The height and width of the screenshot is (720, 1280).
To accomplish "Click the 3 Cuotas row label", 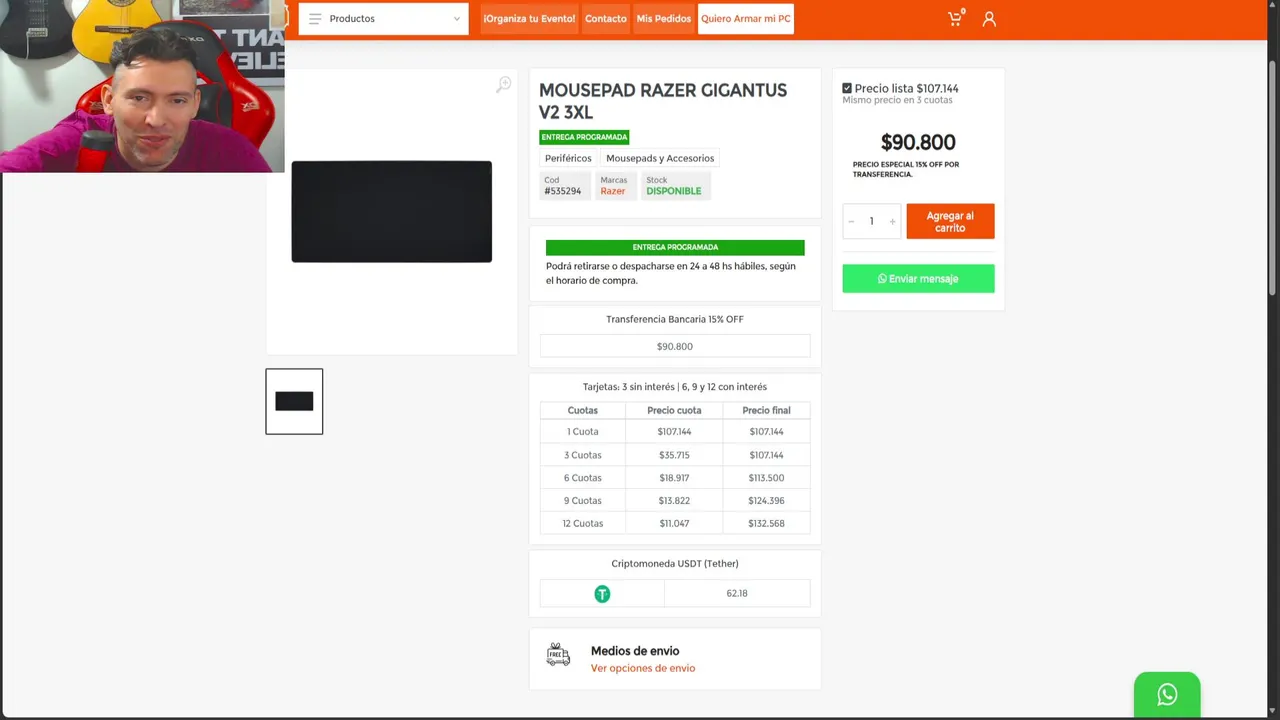I will tap(583, 455).
